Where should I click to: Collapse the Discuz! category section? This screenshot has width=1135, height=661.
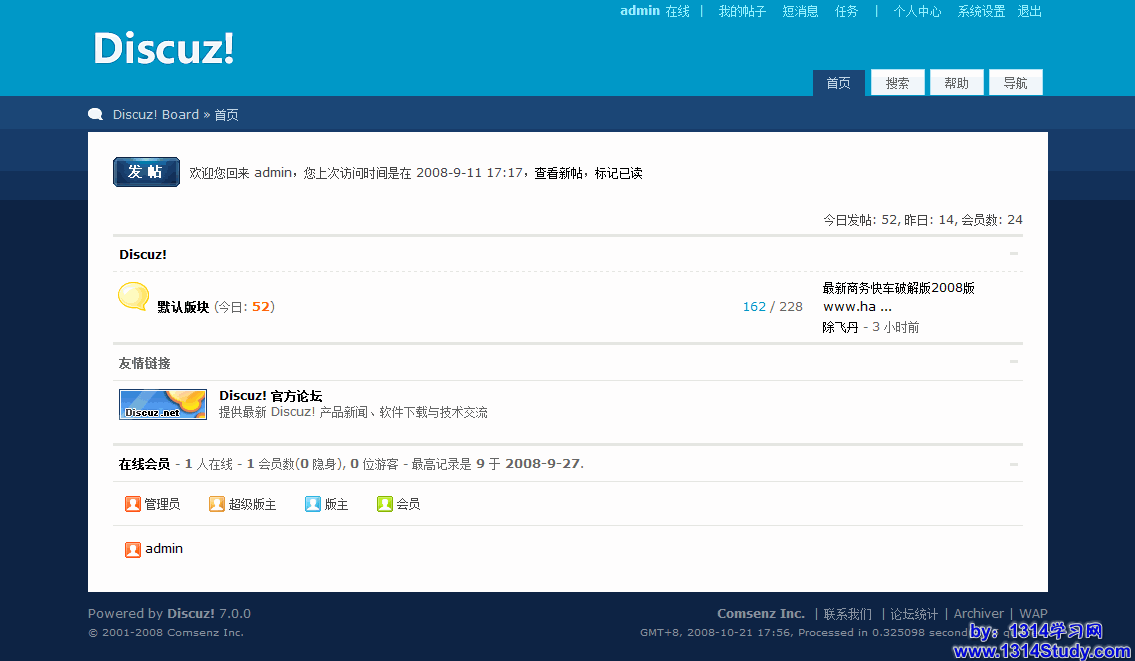click(1014, 254)
